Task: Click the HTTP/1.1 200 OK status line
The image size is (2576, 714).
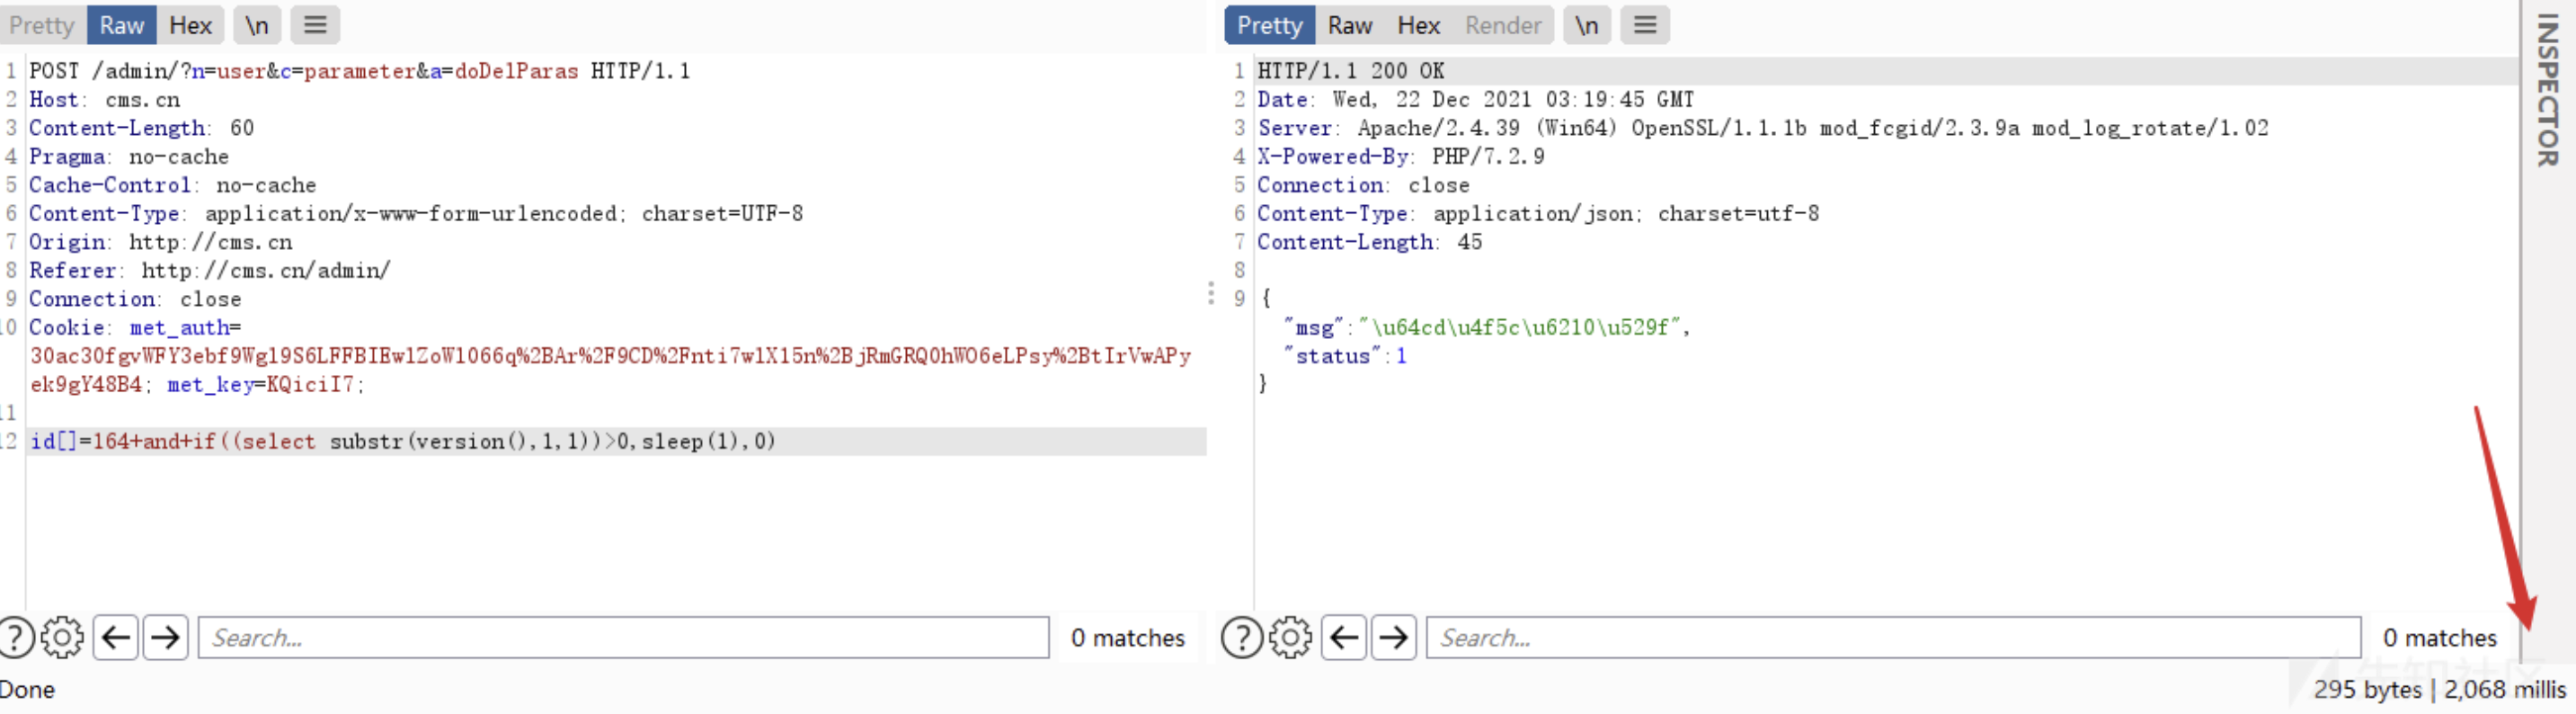Action: coord(1351,71)
